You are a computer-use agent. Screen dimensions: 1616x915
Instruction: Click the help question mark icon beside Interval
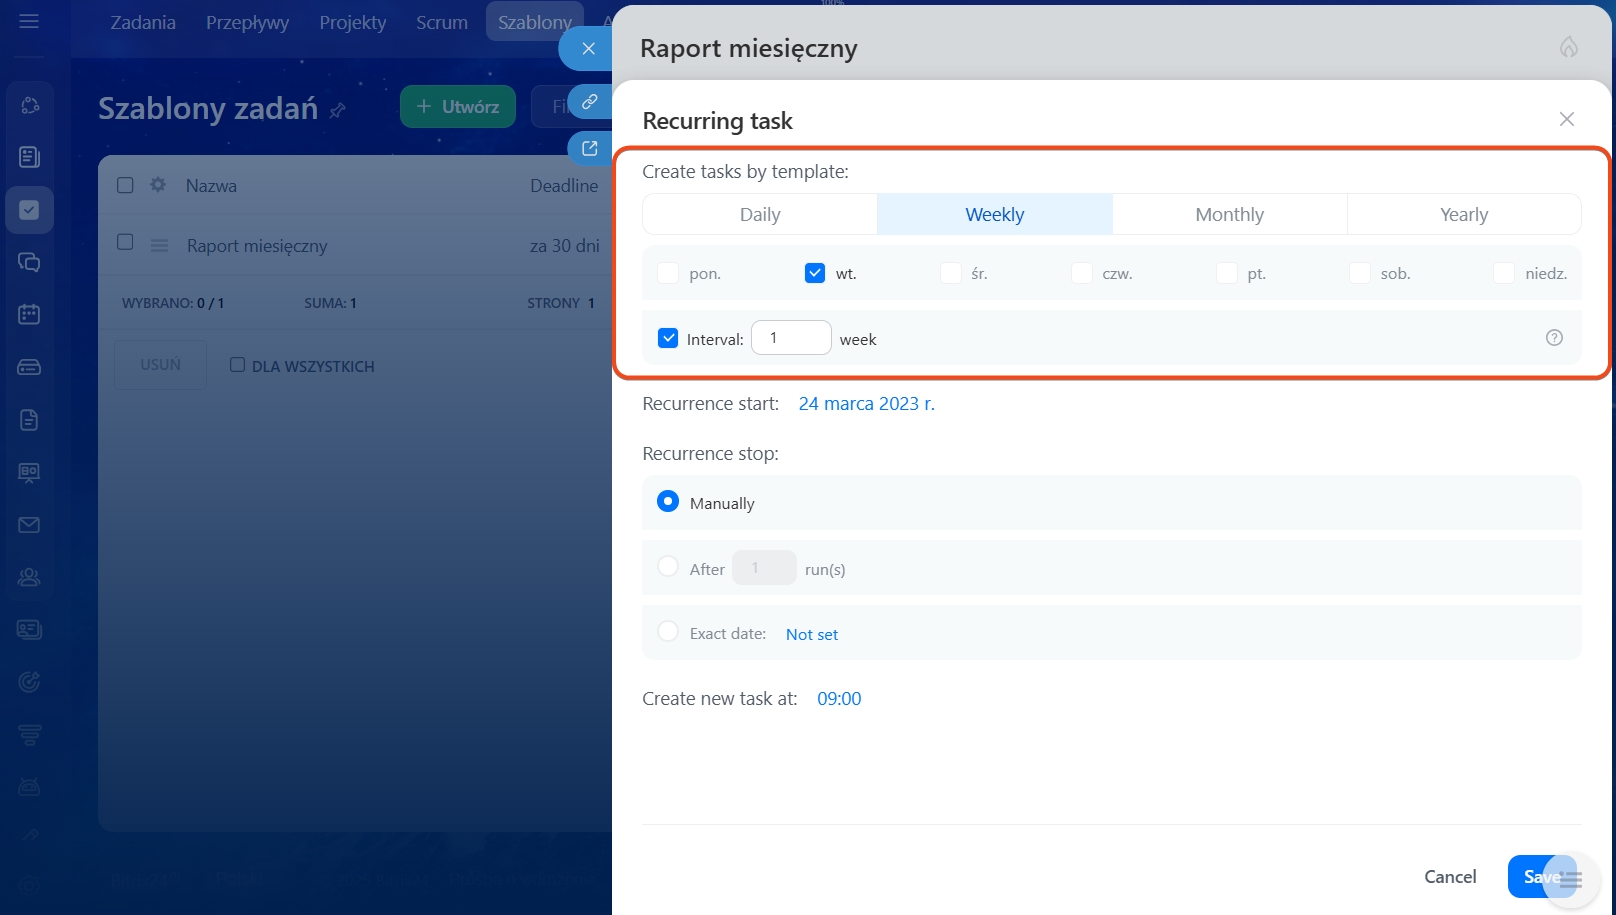point(1554,338)
